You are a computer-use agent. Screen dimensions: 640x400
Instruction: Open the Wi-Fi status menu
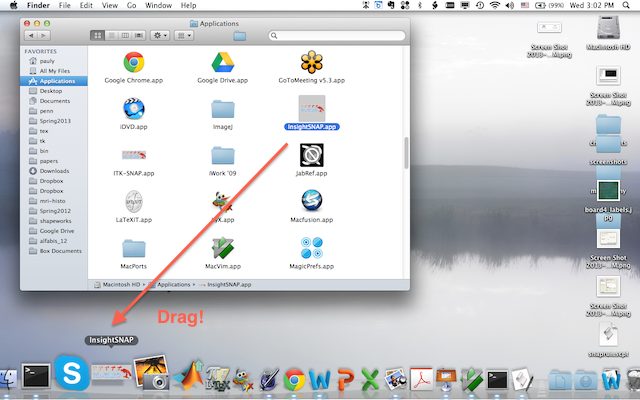[495, 5]
